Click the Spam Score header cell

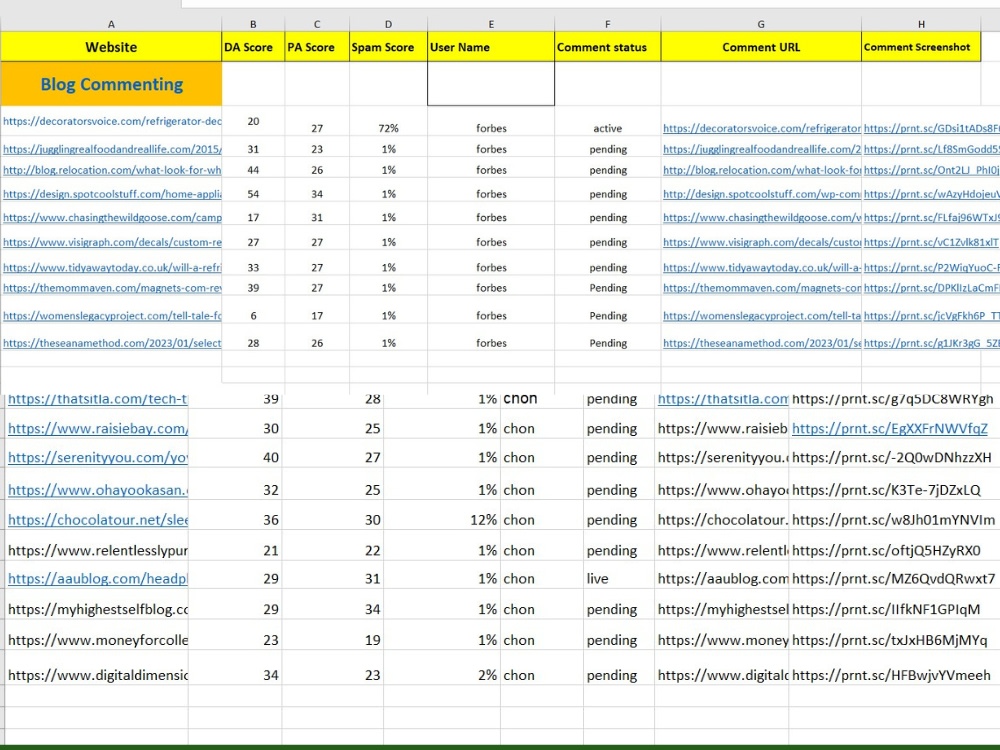(x=388, y=47)
